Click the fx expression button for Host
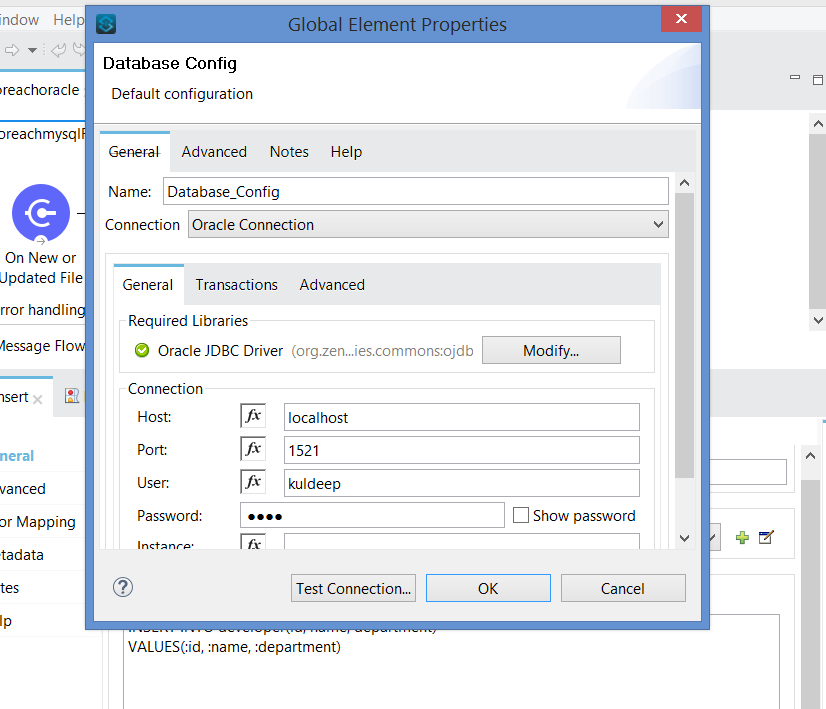Viewport: 826px width, 709px height. click(x=253, y=417)
